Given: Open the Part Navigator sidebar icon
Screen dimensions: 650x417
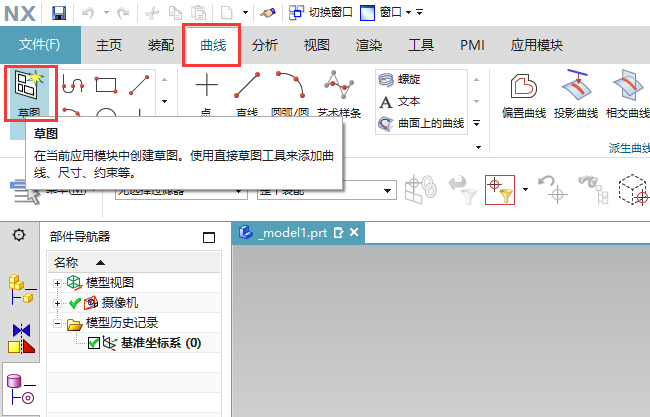Looking at the screenshot, I should click(x=21, y=389).
